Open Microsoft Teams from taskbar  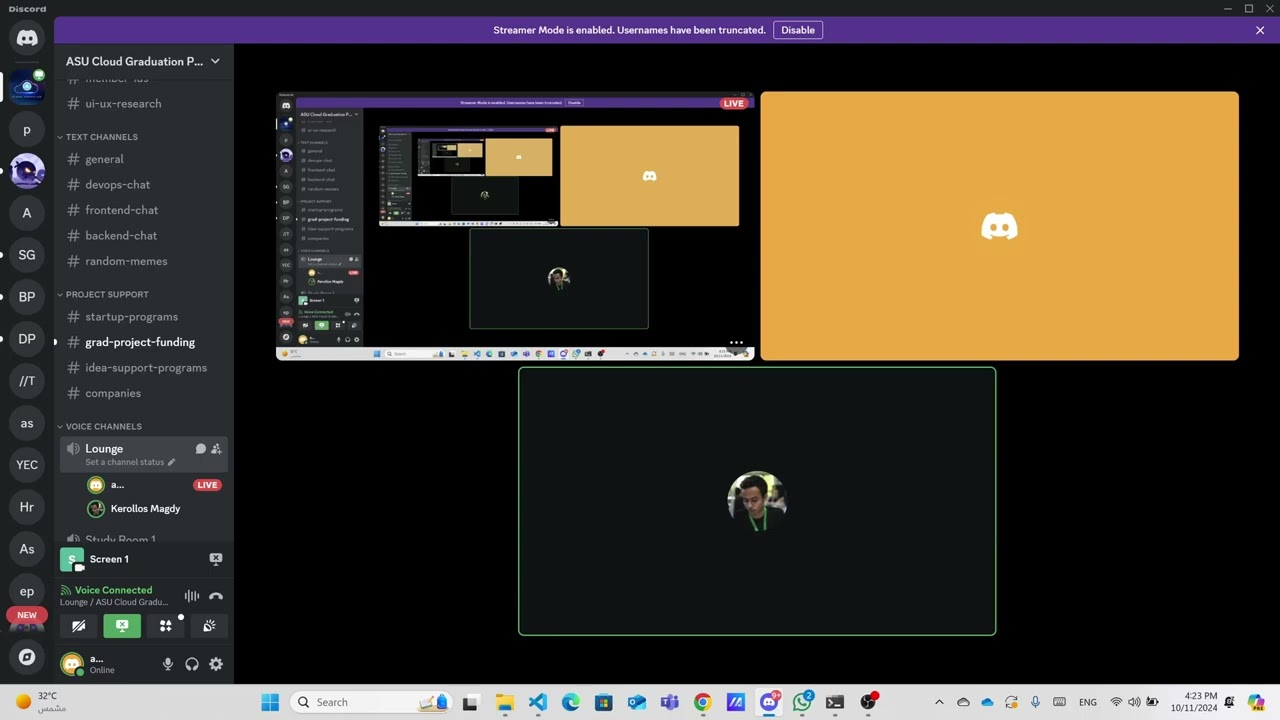(x=670, y=702)
